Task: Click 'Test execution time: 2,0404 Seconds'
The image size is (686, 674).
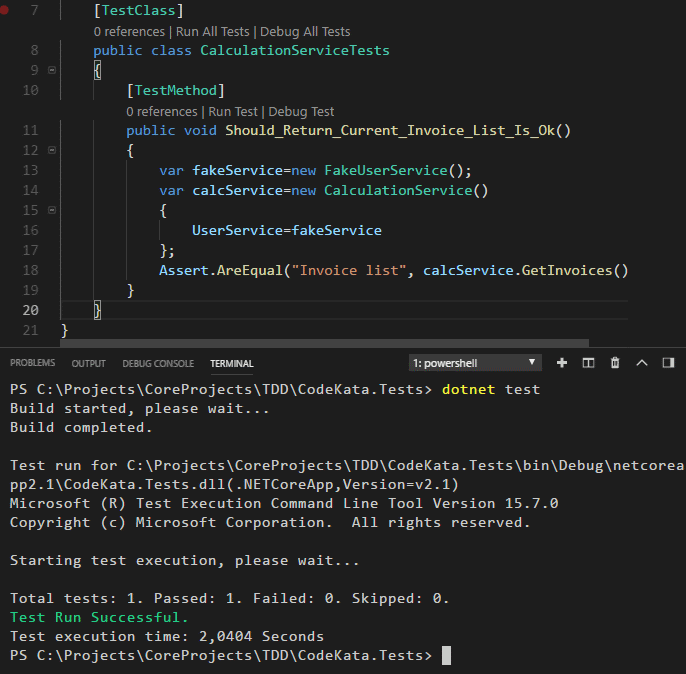Action: pyautogui.click(x=167, y=636)
